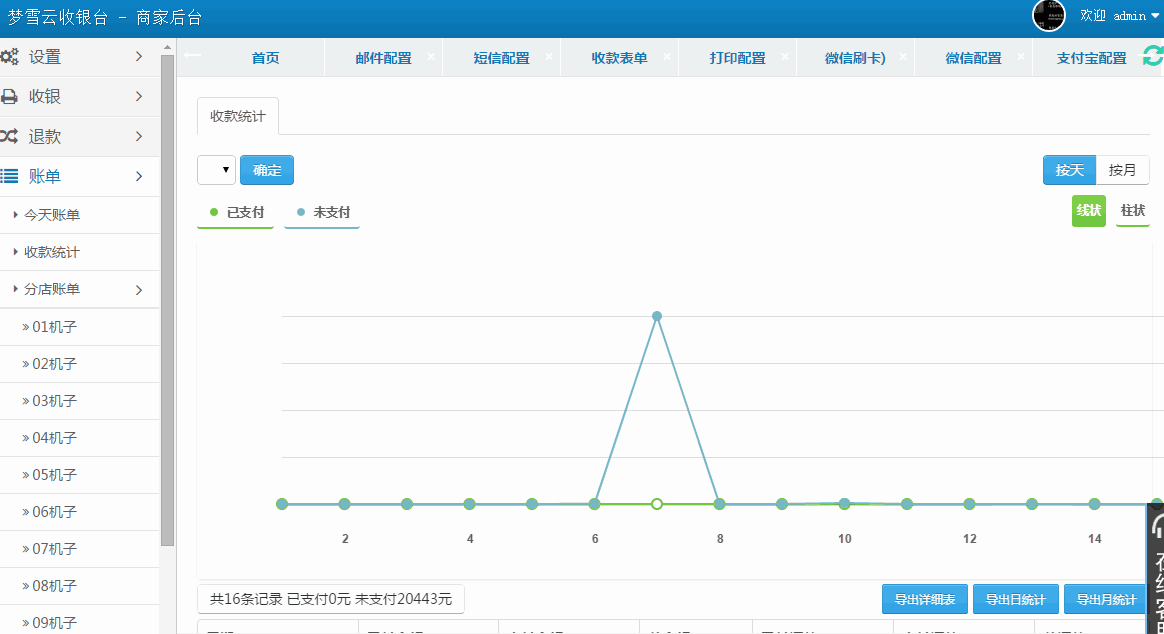Click the green refresh icon beside tabs
Screen dimensions: 1164x634
[1152, 57]
